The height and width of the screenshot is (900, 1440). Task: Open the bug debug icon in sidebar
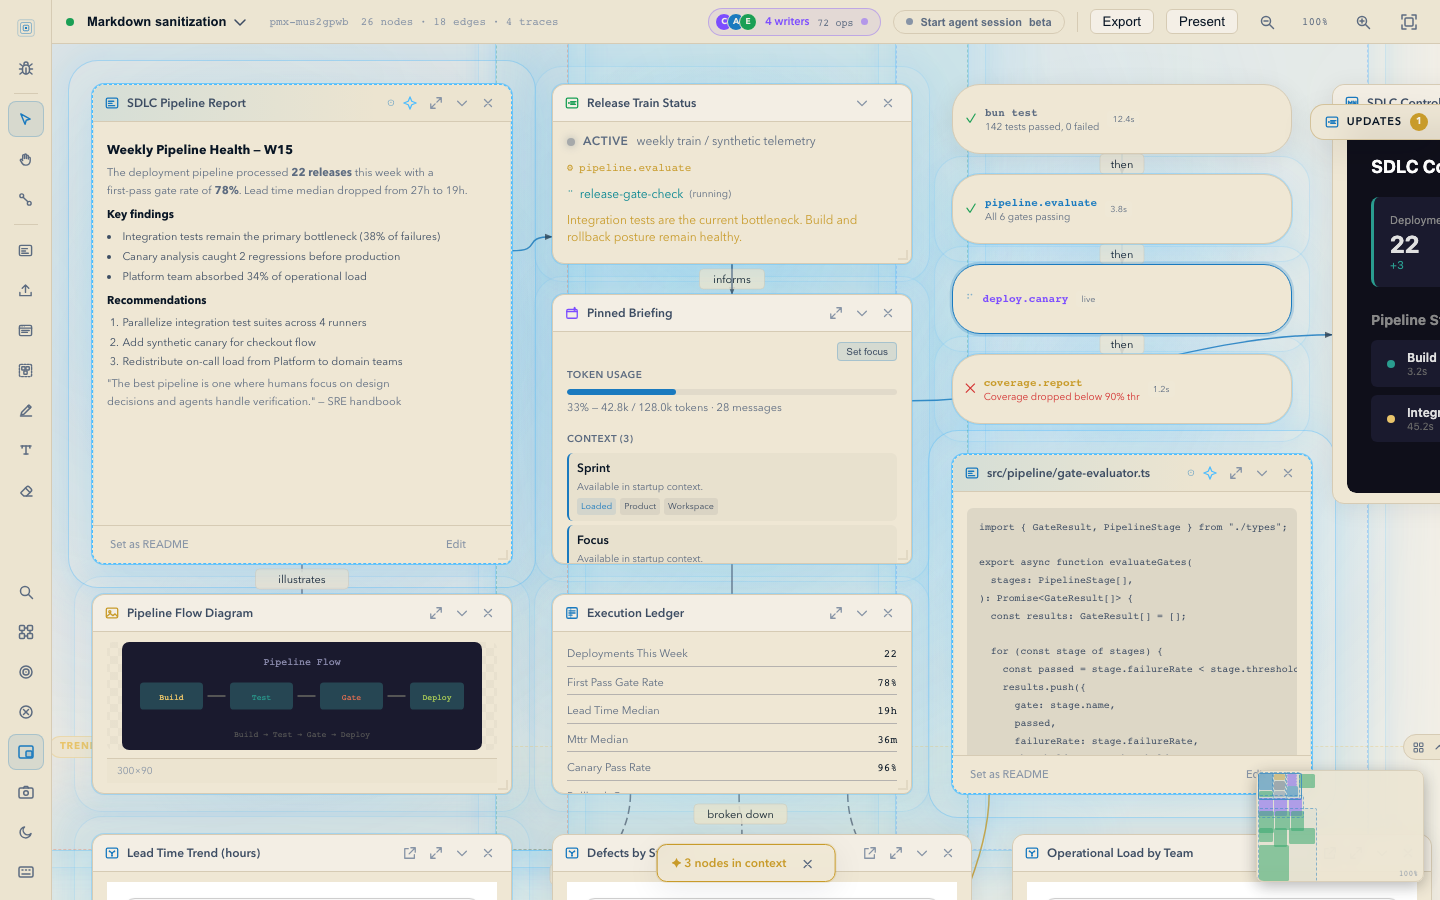coord(26,68)
